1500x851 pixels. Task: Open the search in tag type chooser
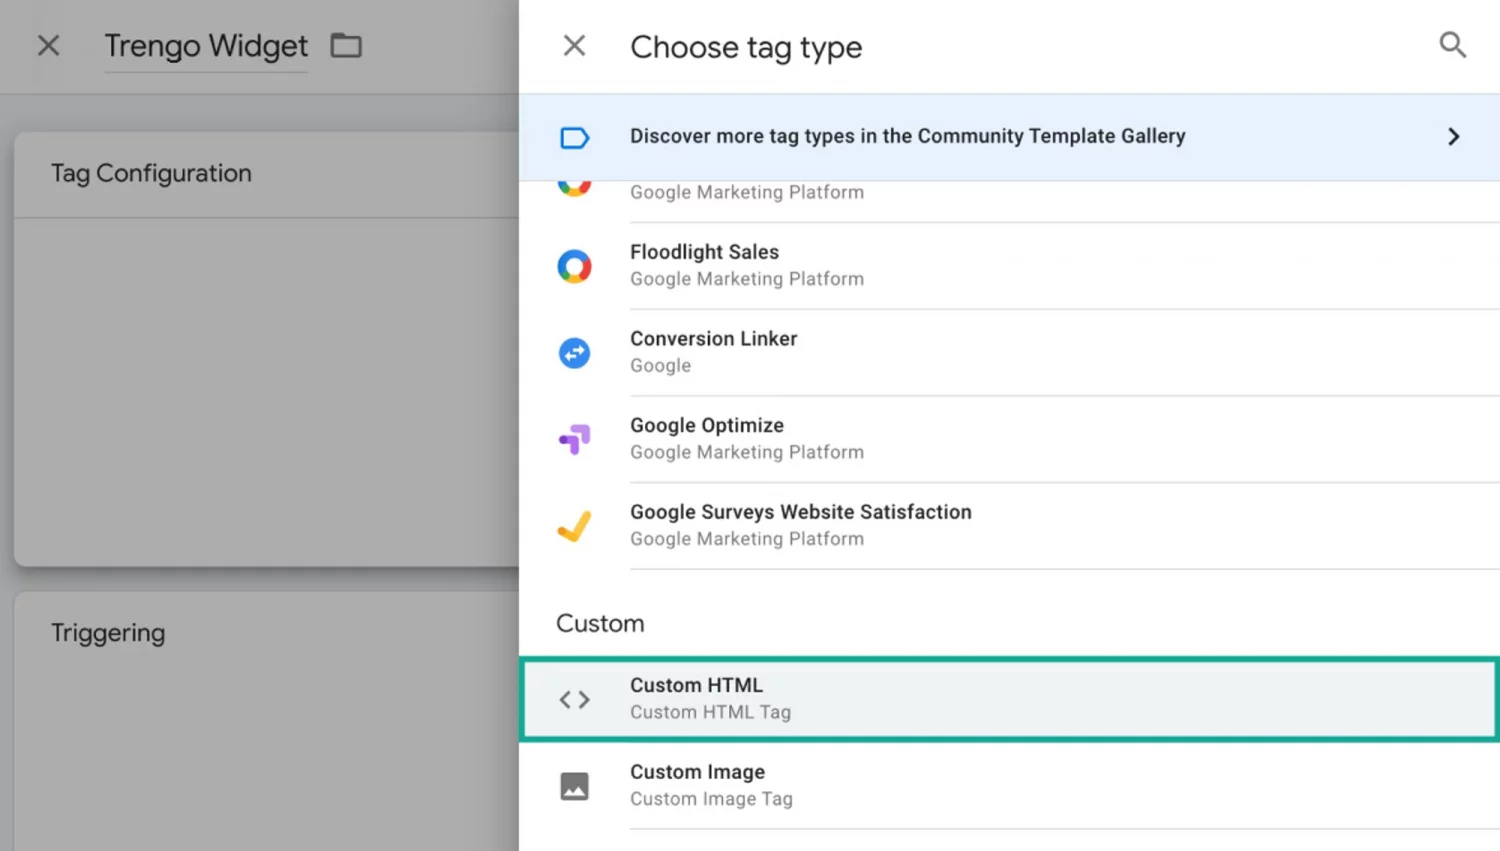click(x=1452, y=45)
